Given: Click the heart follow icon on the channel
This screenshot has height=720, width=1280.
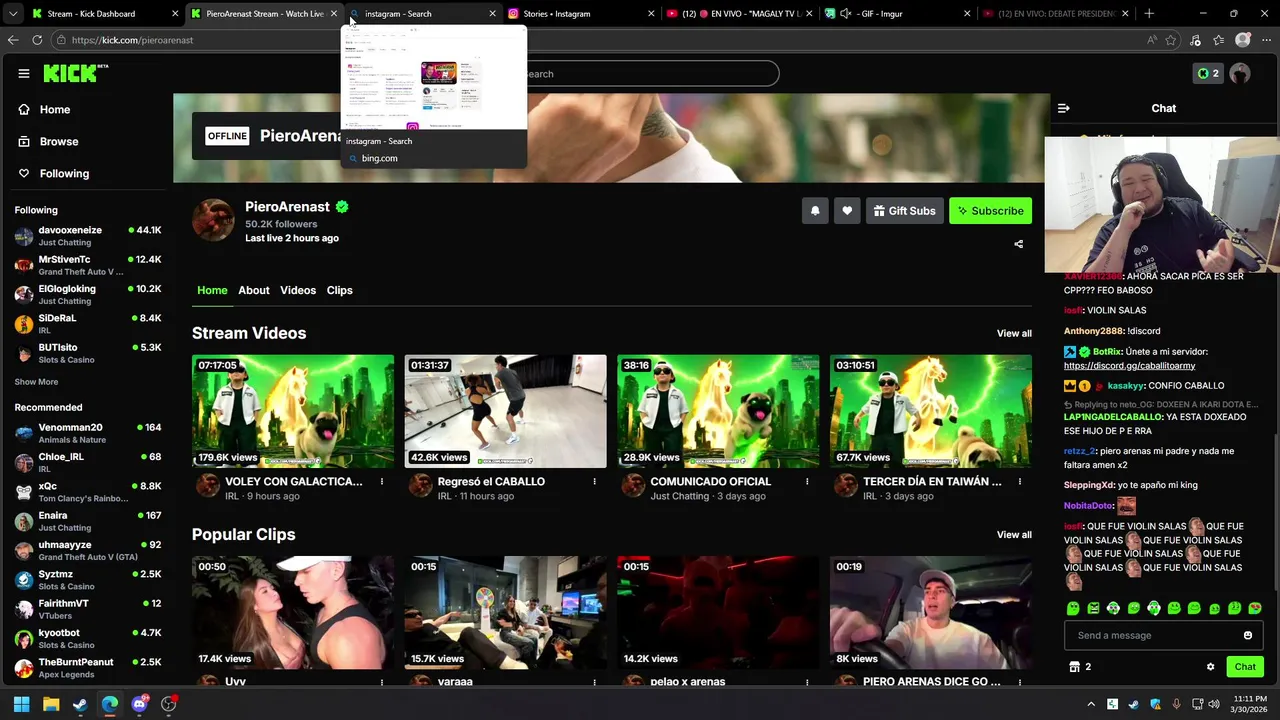Looking at the screenshot, I should 847,211.
